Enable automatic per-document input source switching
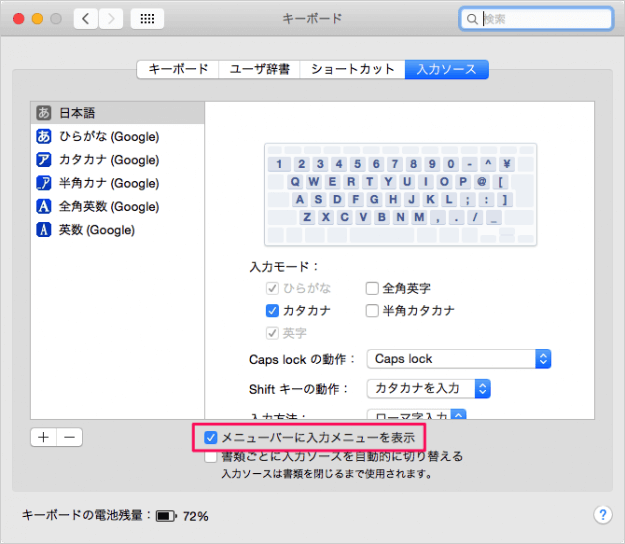The height and width of the screenshot is (544, 625). (x=210, y=456)
